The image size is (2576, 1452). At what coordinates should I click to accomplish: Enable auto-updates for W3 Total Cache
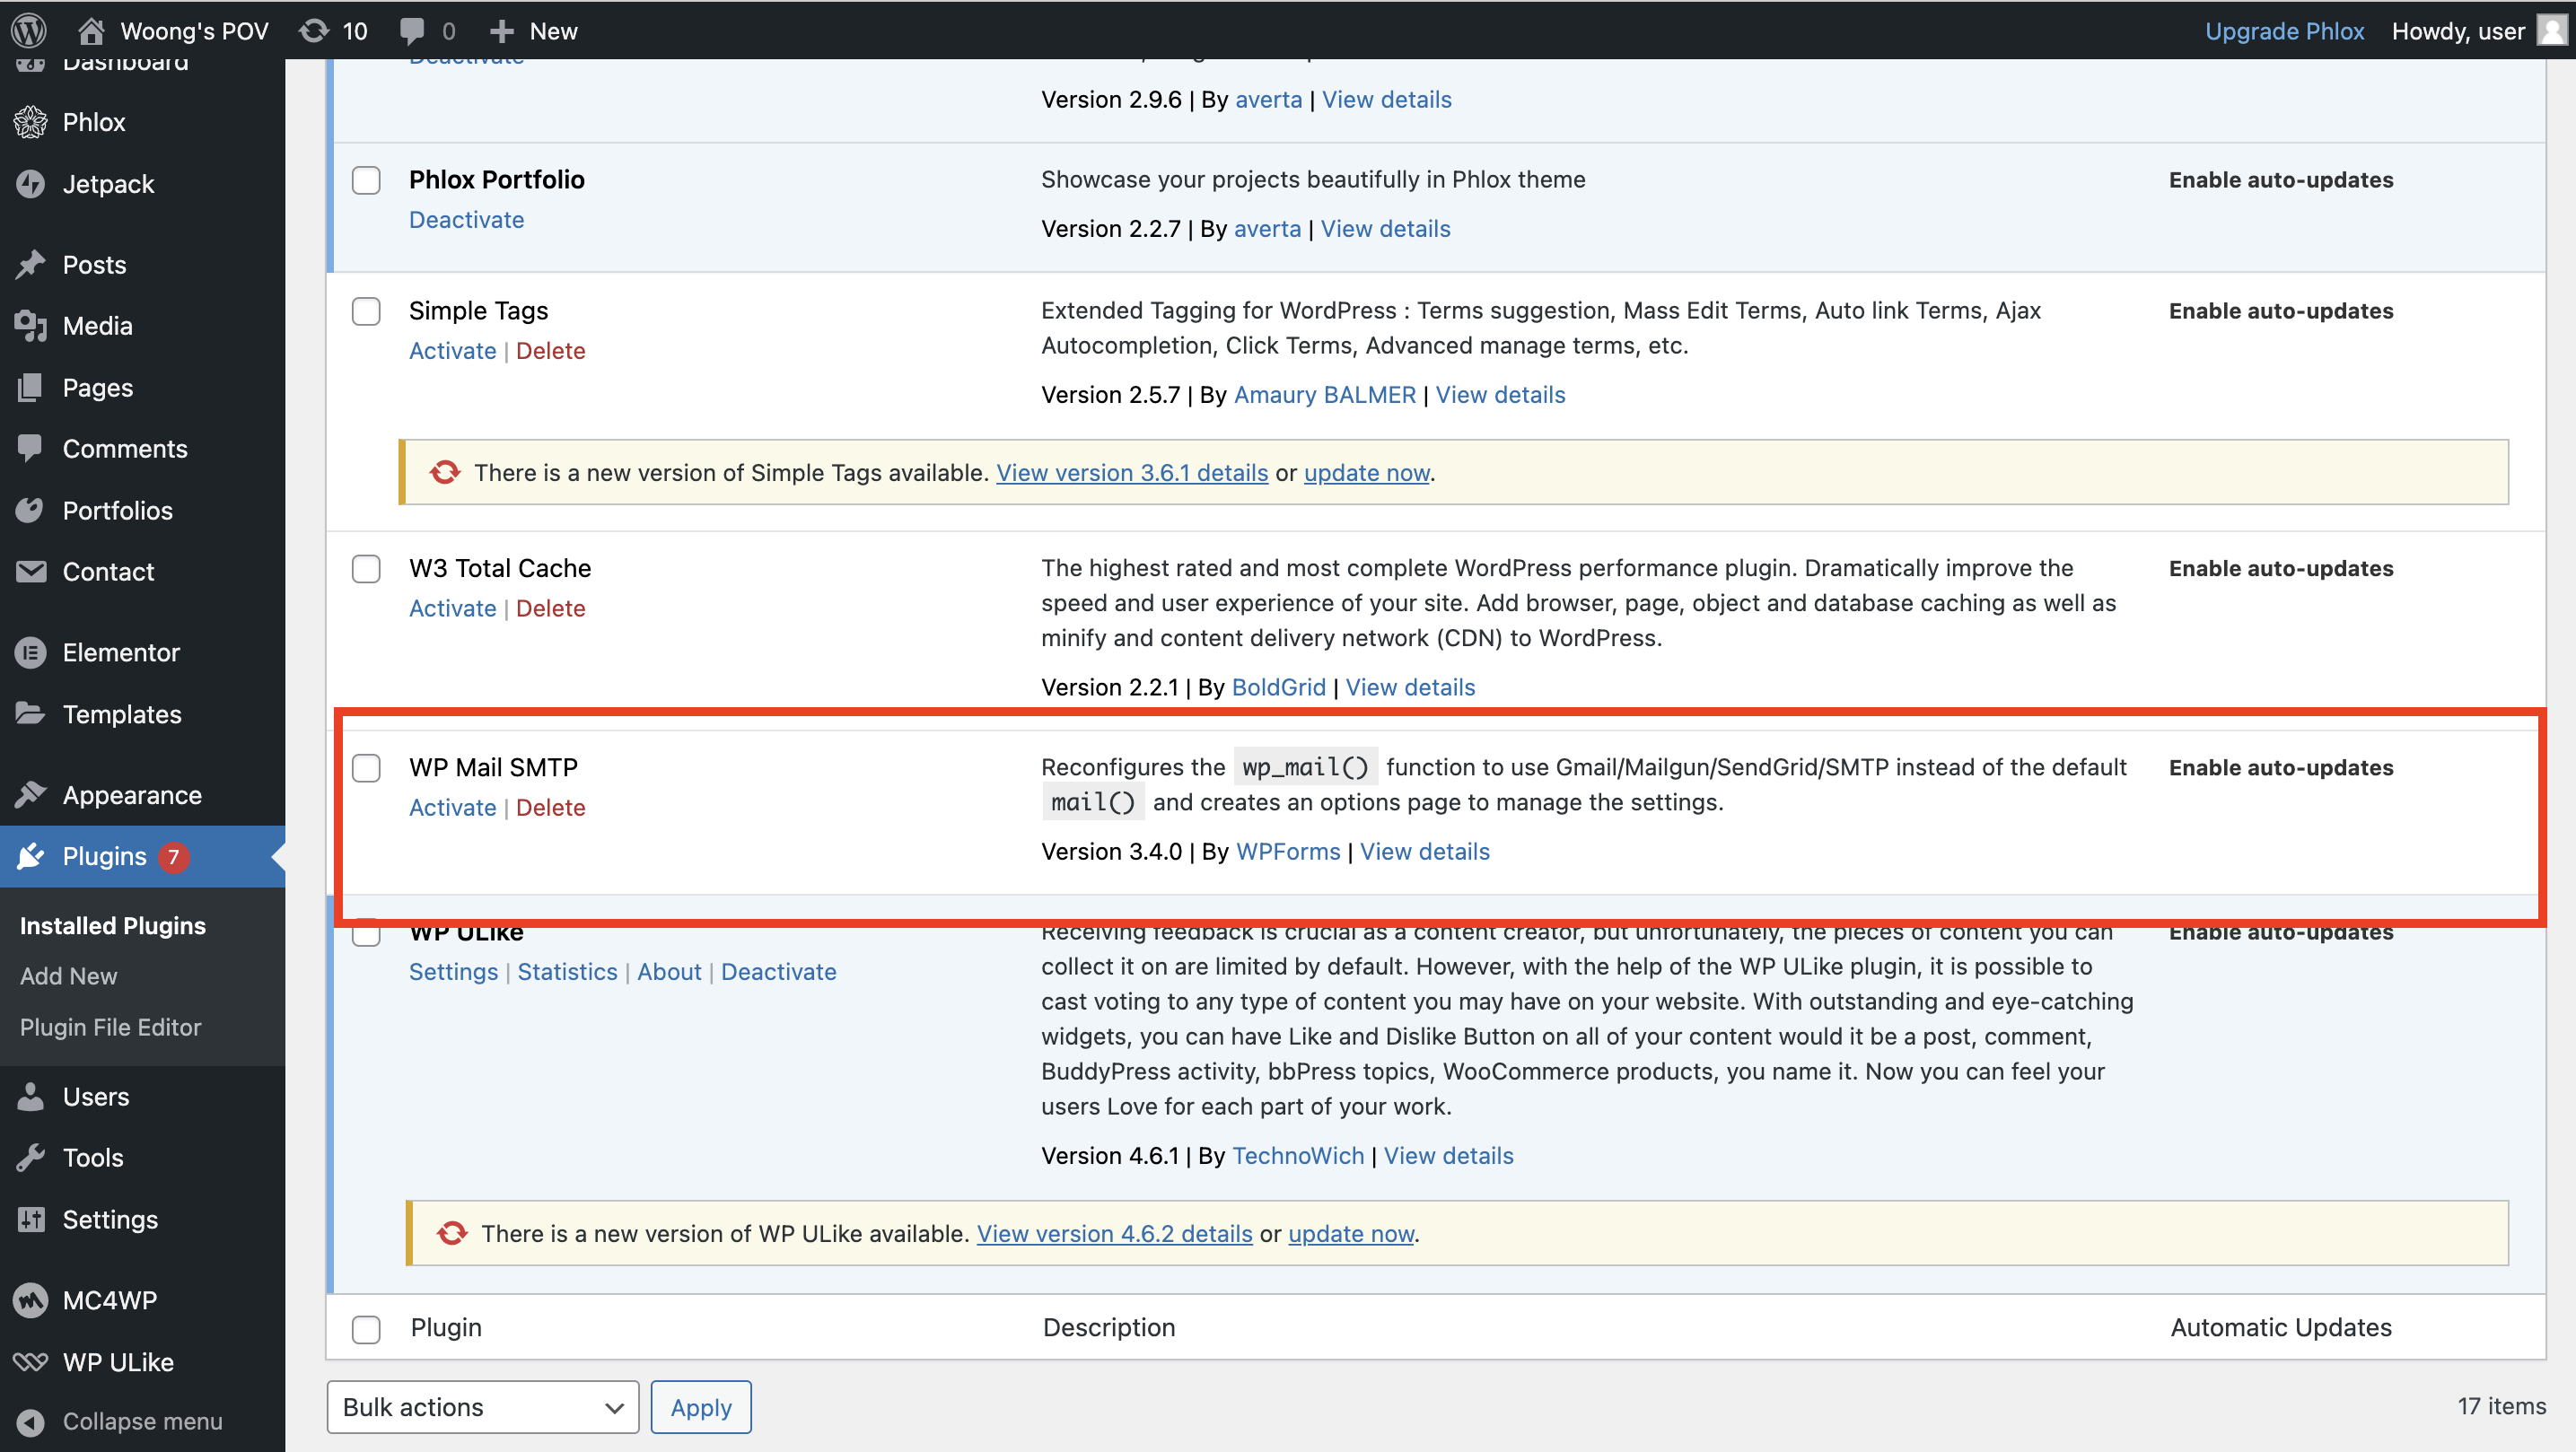click(x=2280, y=568)
